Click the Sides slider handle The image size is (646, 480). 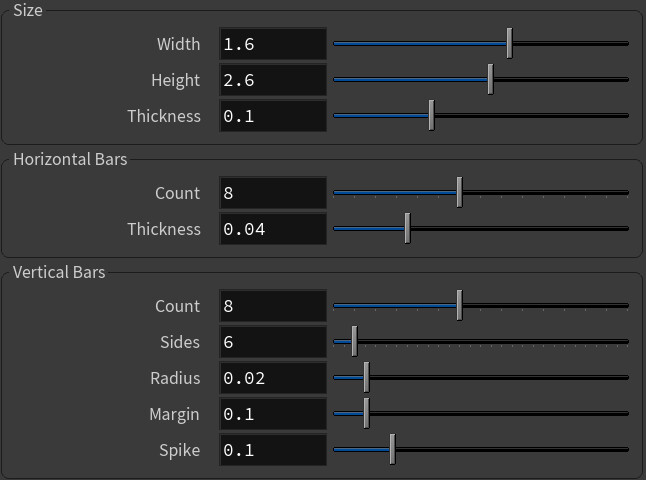click(354, 341)
